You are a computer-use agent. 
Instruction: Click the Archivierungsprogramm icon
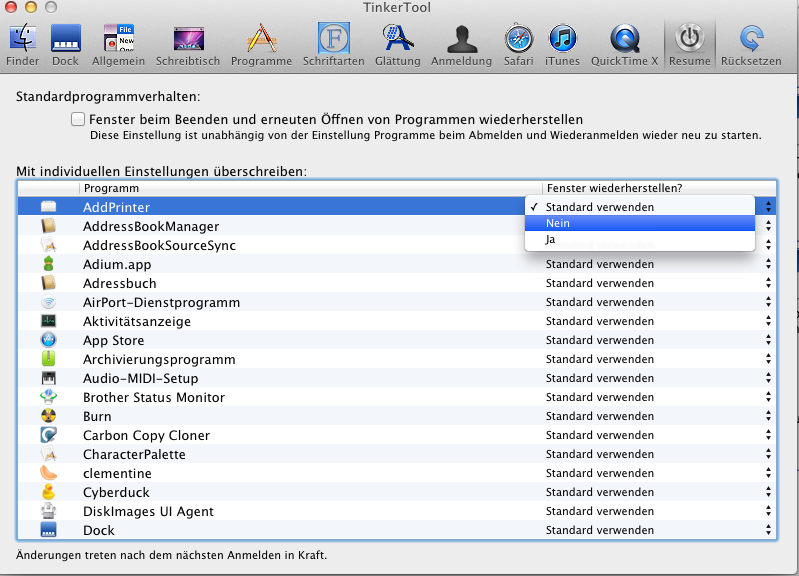click(48, 359)
